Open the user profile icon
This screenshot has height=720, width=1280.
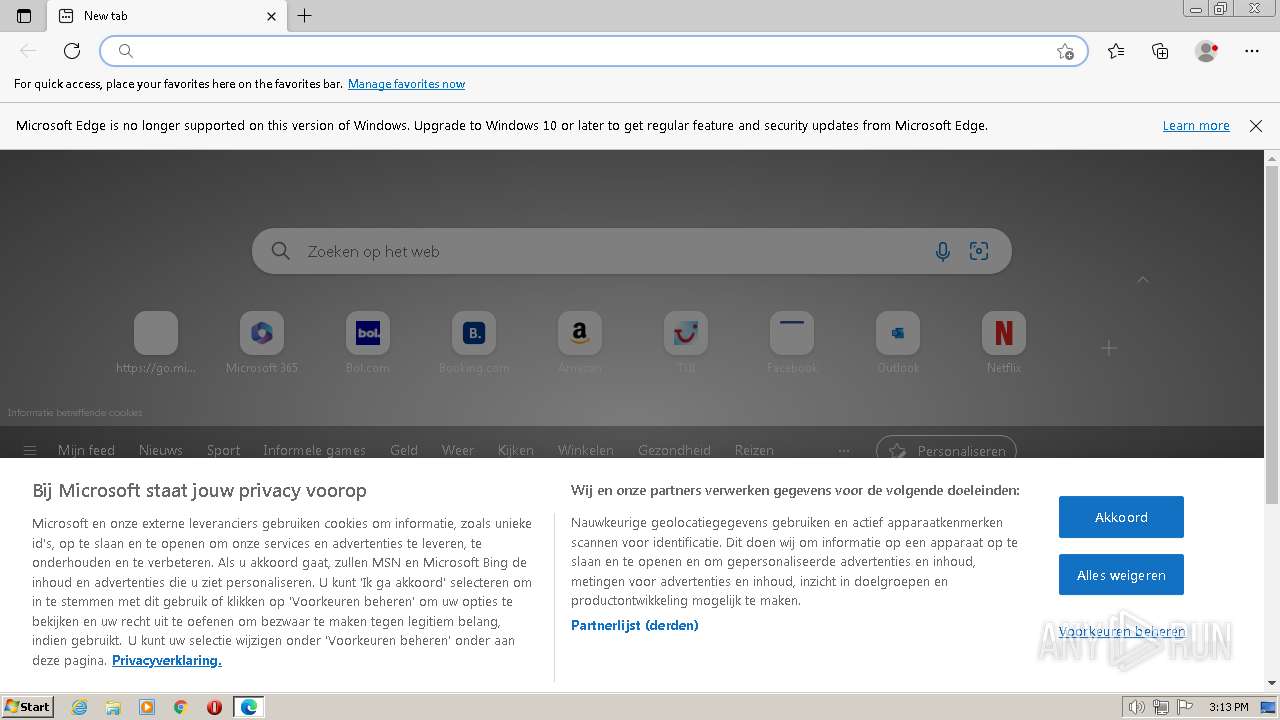coord(1207,51)
